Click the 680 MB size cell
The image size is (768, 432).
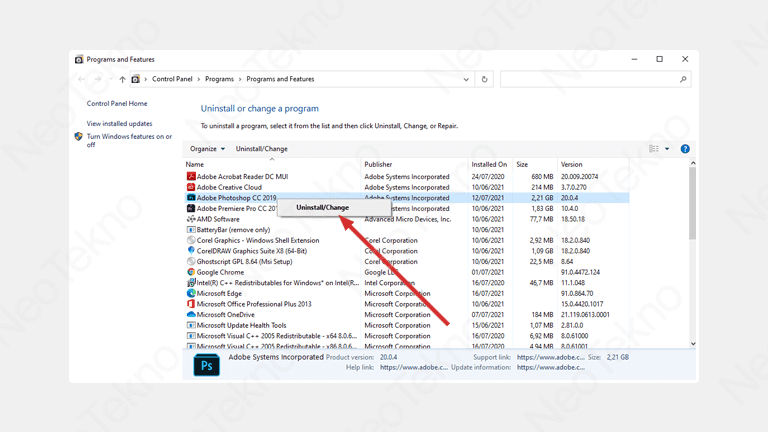[x=542, y=176]
